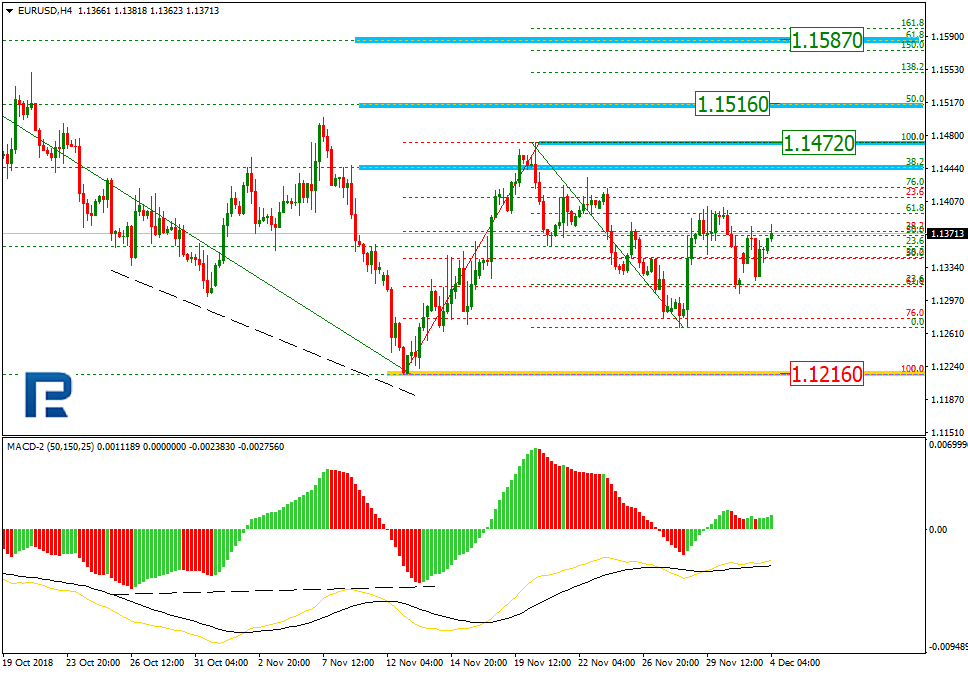Image resolution: width=968 pixels, height=674 pixels.
Task: Click the red 100.0 Fibonacci label near 1.12160
Action: (912, 368)
